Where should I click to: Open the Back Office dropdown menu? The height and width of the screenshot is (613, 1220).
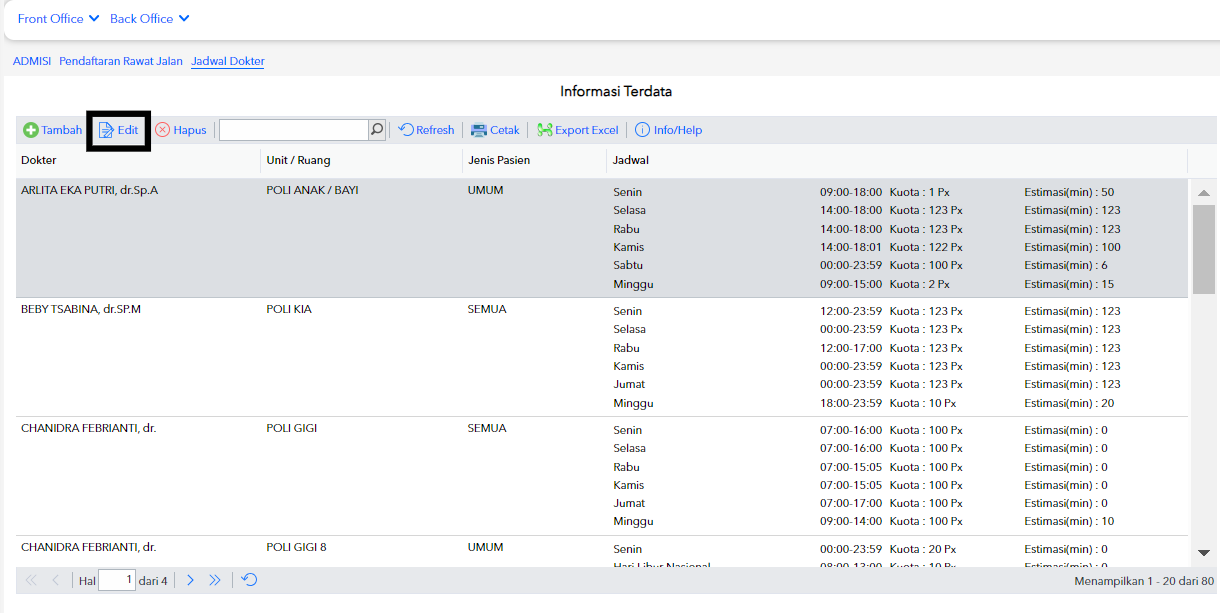tap(150, 19)
